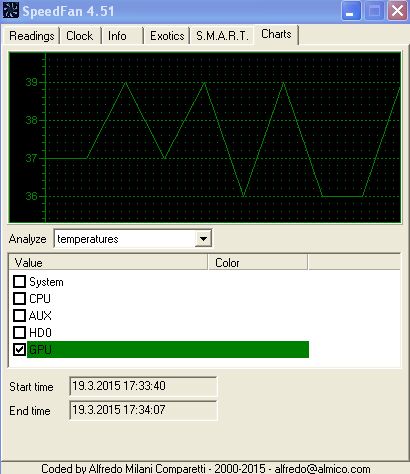The width and height of the screenshot is (410, 474).
Task: Click the Start time field
Action: [x=143, y=386]
